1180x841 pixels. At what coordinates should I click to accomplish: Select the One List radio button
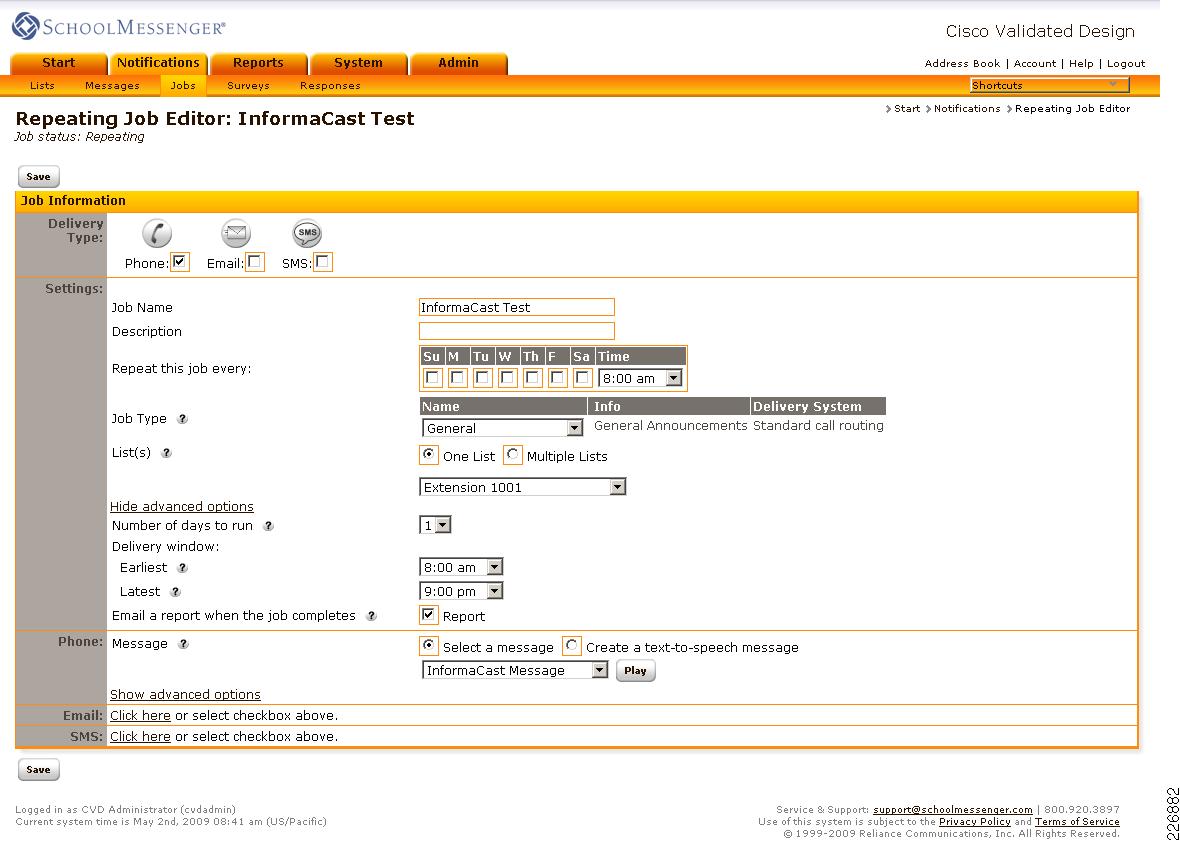click(x=429, y=455)
